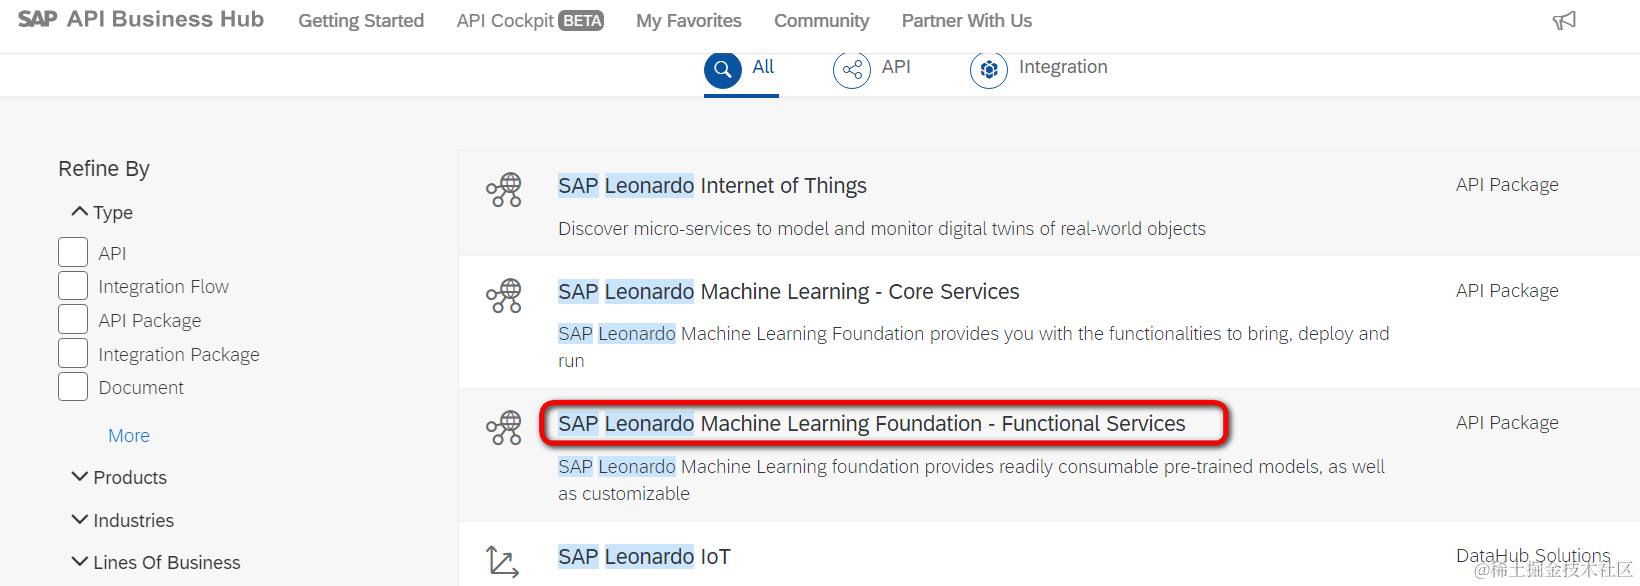
Task: Enable the Integration Flow checkbox
Action: tap(73, 286)
